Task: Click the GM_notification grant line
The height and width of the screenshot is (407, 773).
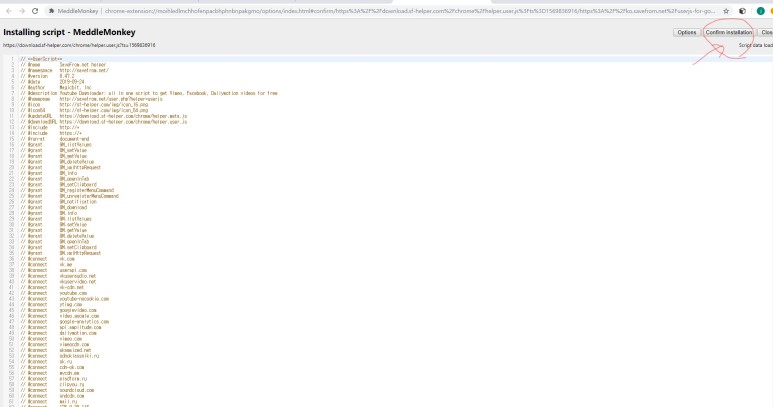Action: (x=58, y=202)
